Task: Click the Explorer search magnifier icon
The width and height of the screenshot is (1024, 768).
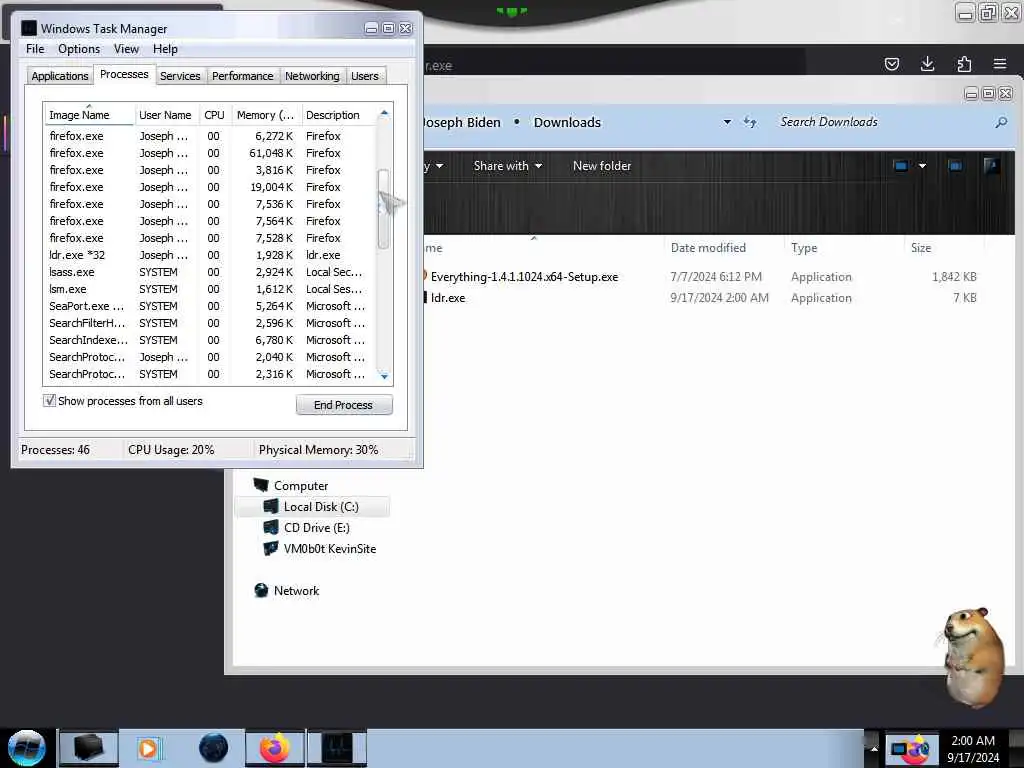Action: (x=1001, y=122)
